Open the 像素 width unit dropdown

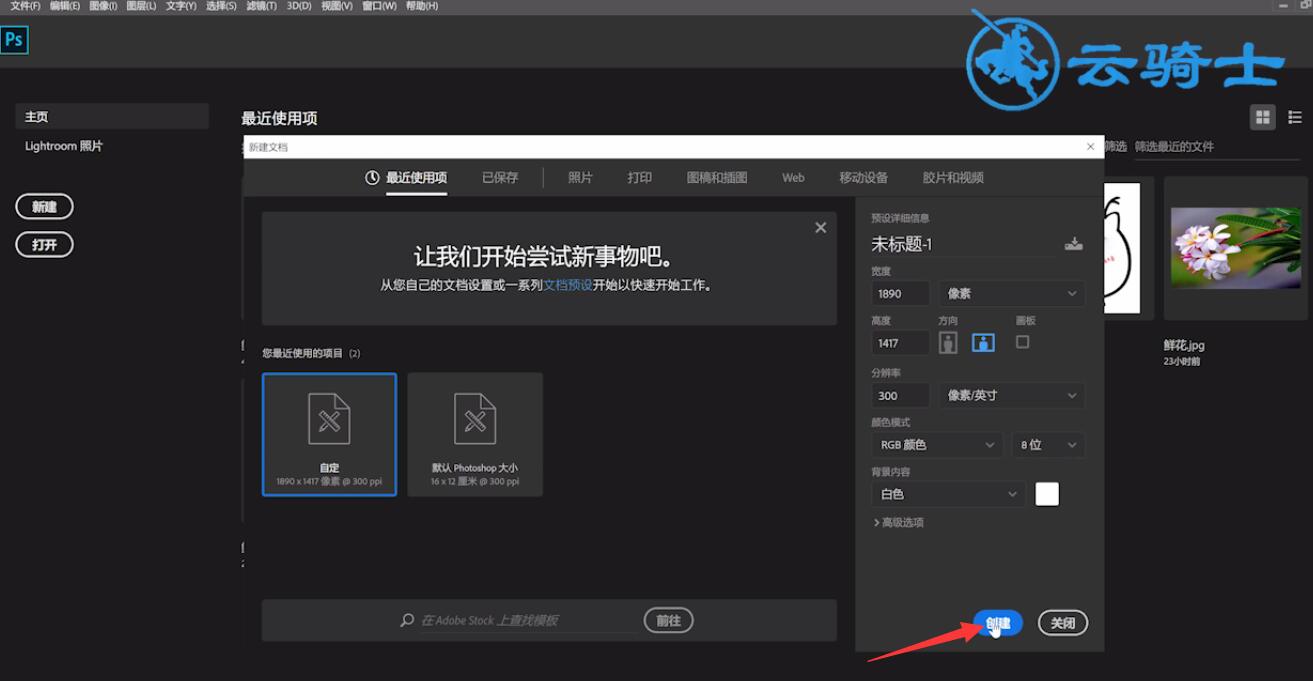pyautogui.click(x=1012, y=293)
